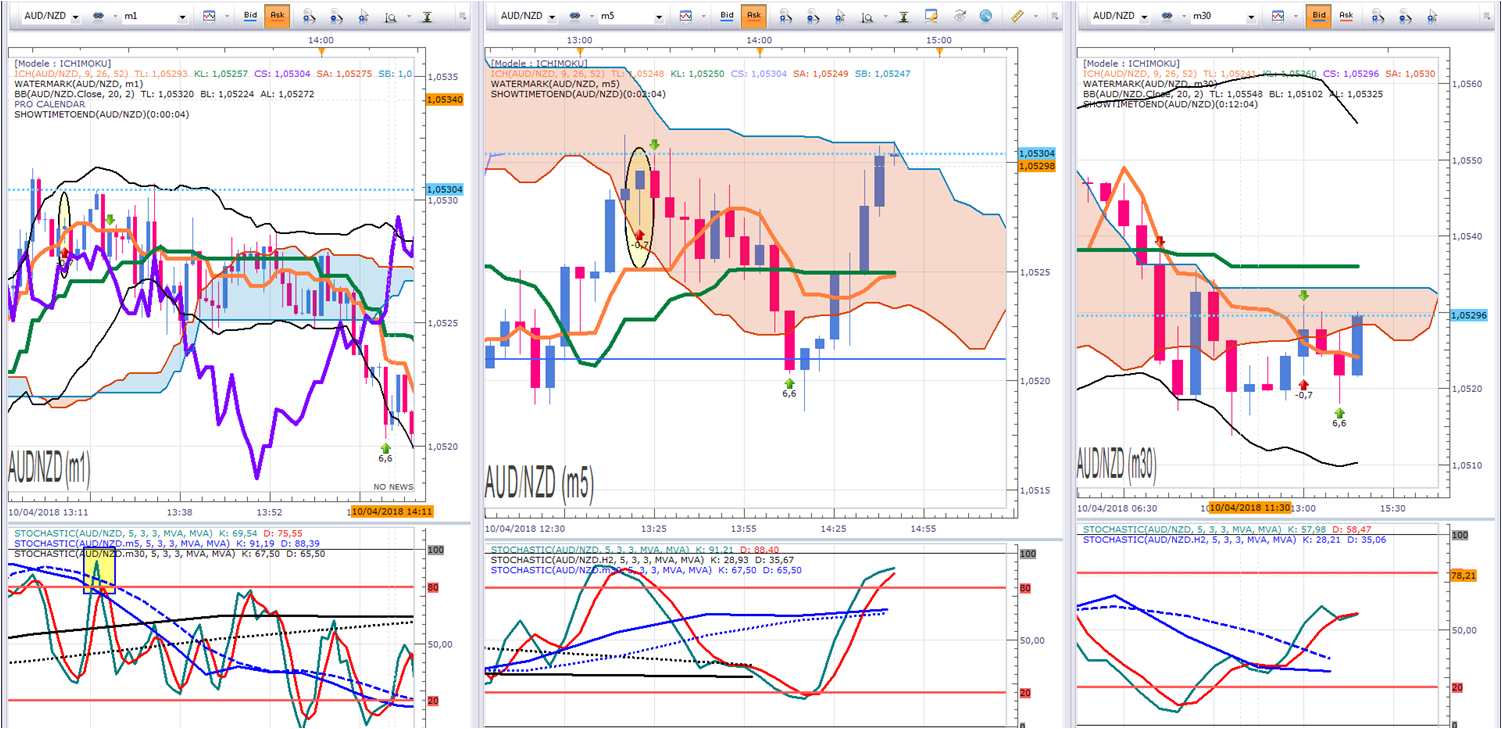Switch the m5 chart to Bid prices
The width and height of the screenshot is (1502, 729).
[728, 16]
